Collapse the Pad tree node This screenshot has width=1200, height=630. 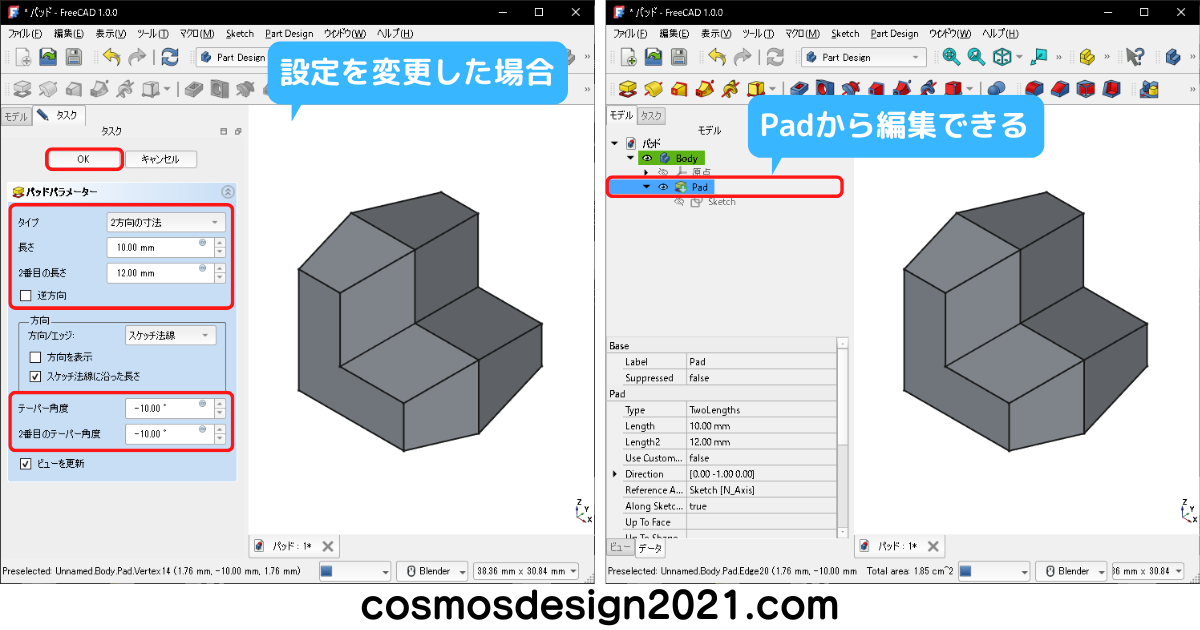[x=646, y=187]
